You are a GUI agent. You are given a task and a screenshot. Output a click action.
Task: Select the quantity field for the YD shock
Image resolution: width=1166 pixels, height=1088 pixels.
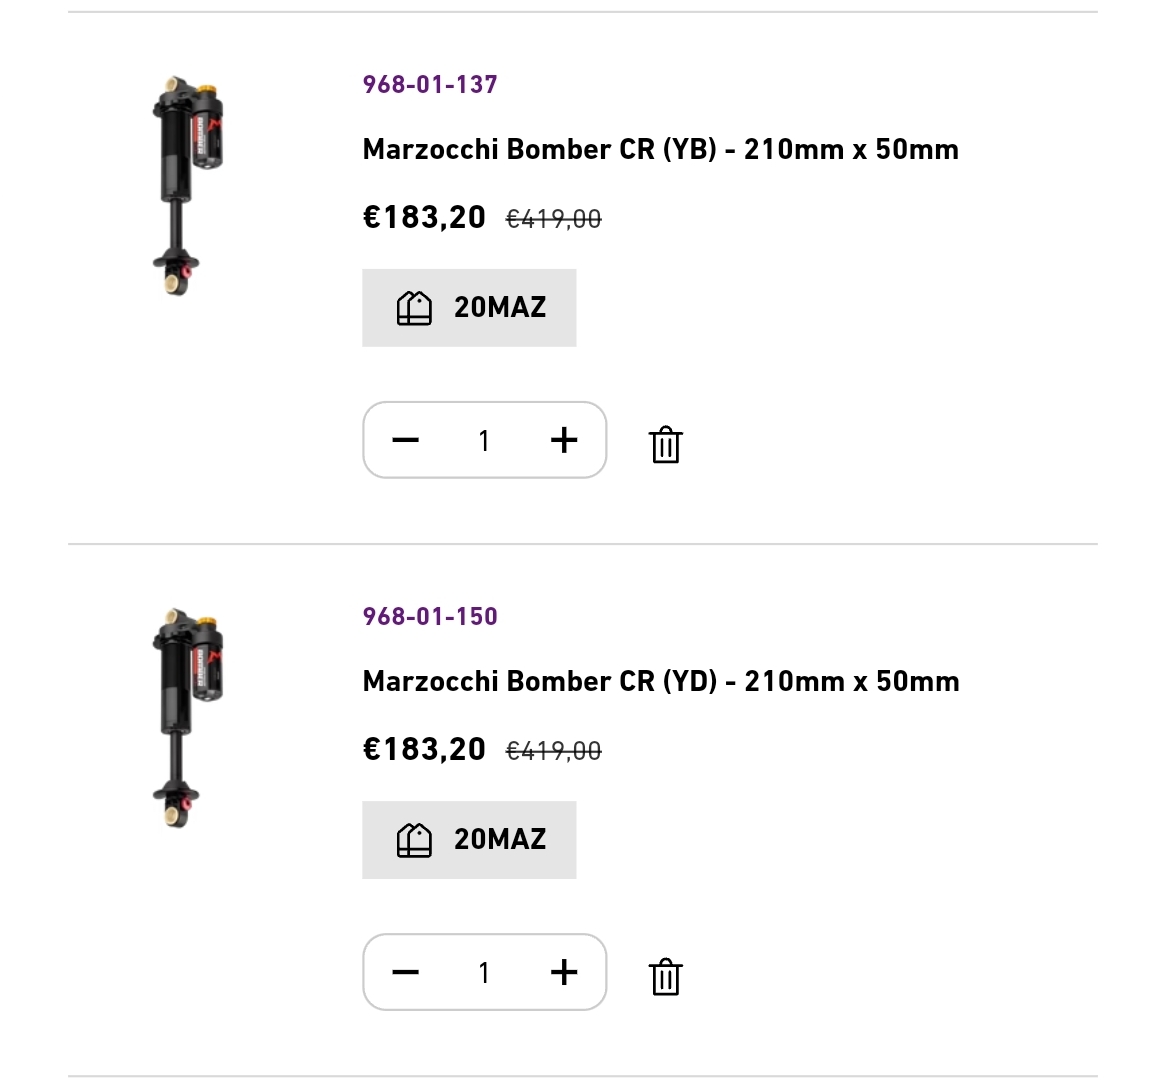[484, 972]
